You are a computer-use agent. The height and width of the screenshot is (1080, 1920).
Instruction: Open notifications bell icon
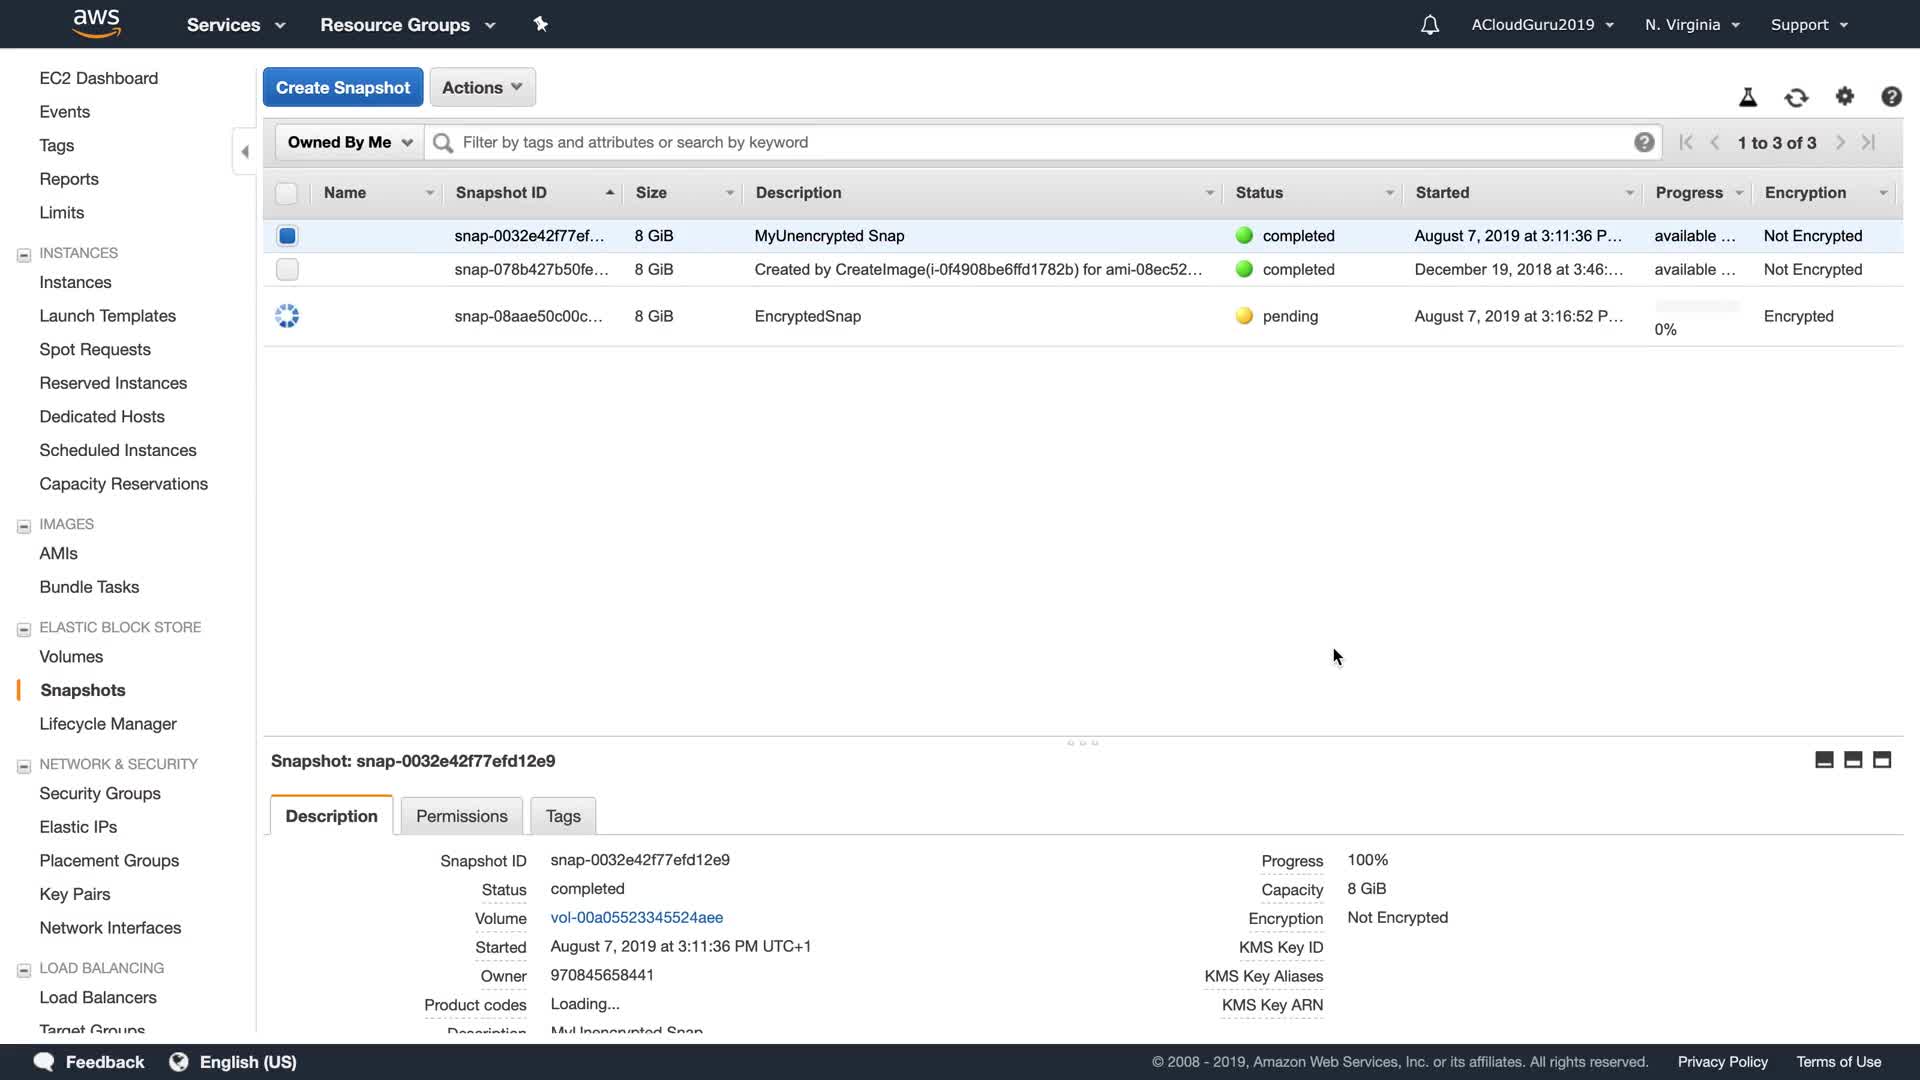(1430, 25)
